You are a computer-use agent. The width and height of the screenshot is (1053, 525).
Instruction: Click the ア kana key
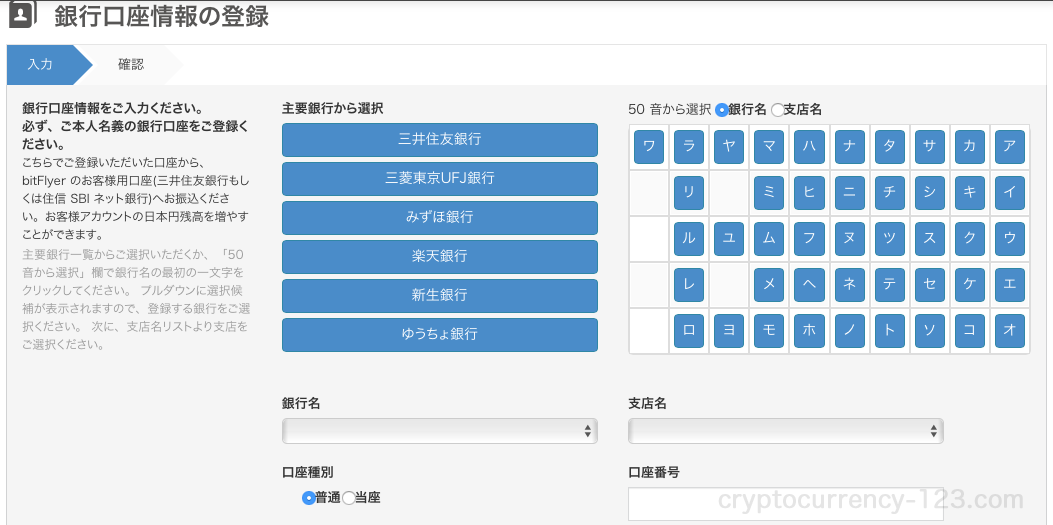1010,147
